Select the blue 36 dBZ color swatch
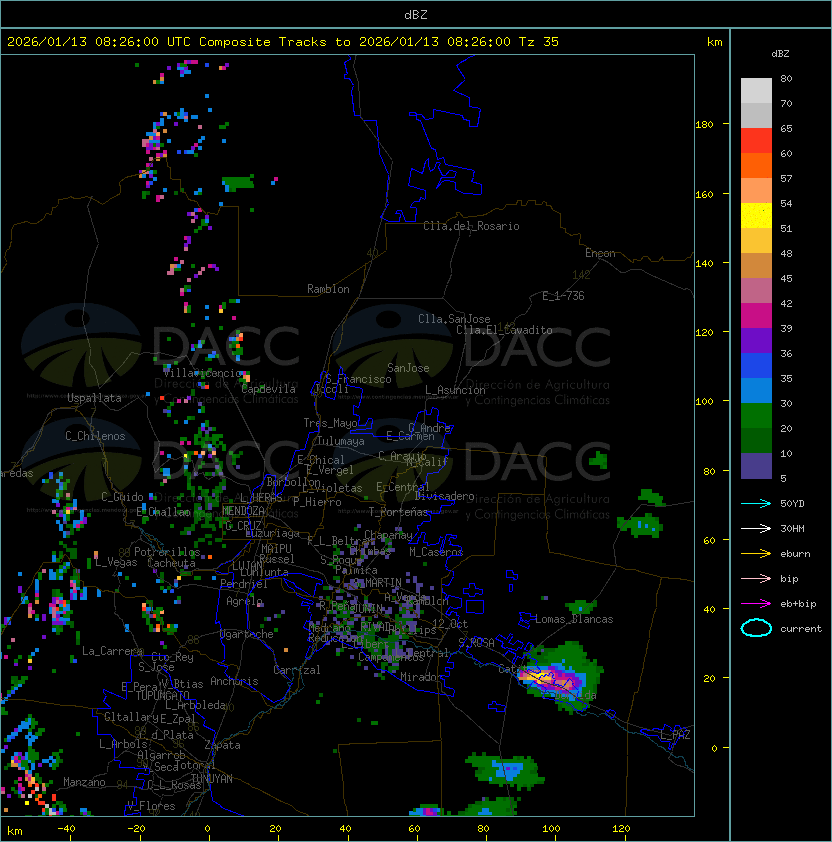The width and height of the screenshot is (832, 842). (x=756, y=366)
